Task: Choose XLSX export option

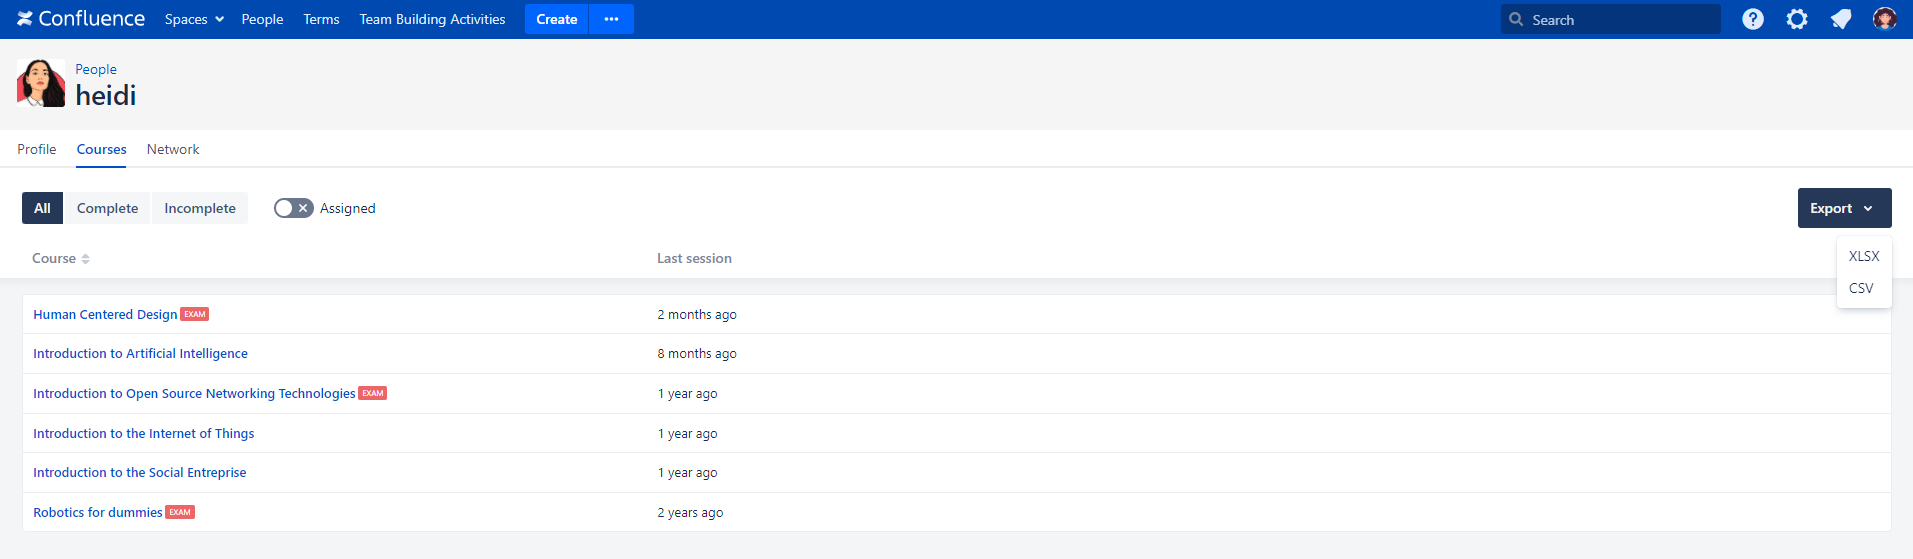Action: point(1863,256)
